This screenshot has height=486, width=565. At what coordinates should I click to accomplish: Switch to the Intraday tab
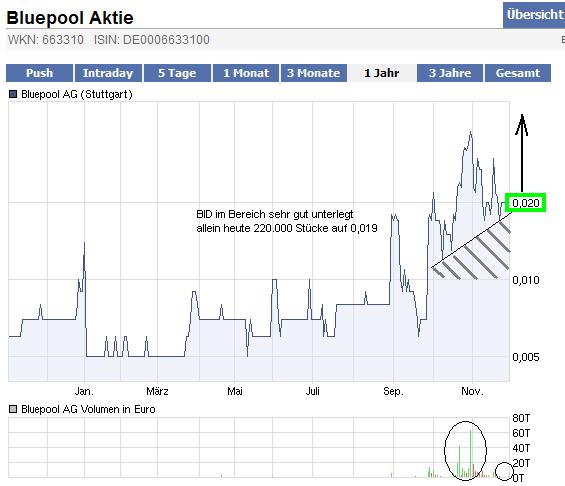(x=108, y=73)
